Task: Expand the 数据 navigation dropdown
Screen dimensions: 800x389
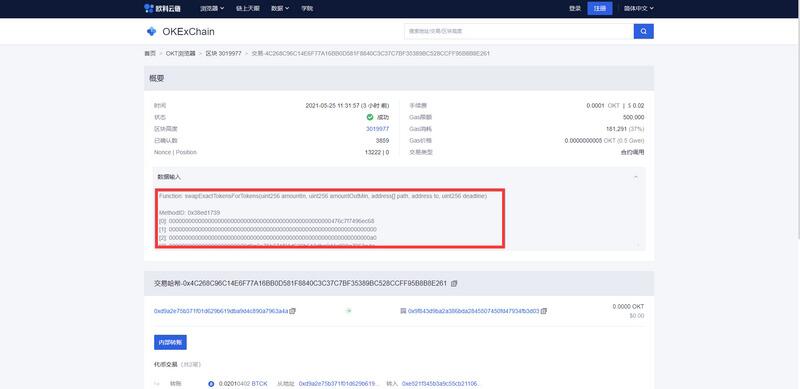Action: pyautogui.click(x=280, y=8)
